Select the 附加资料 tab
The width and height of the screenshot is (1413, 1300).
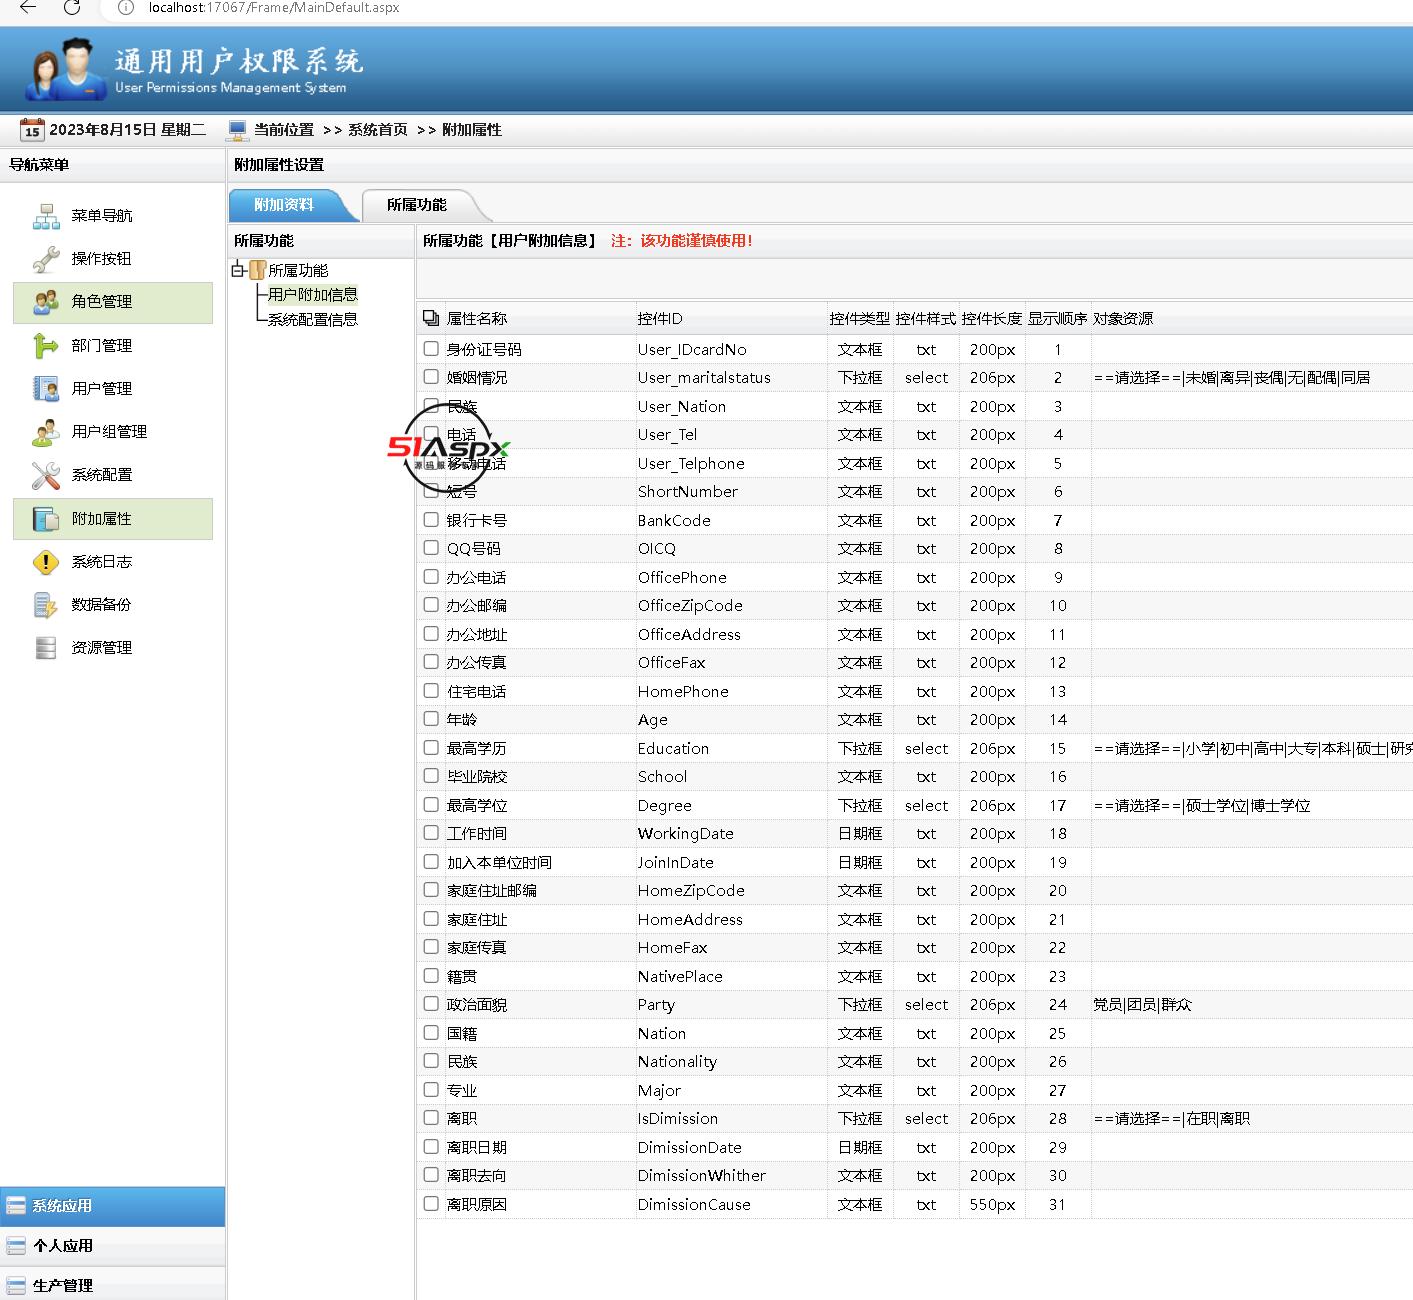284,205
